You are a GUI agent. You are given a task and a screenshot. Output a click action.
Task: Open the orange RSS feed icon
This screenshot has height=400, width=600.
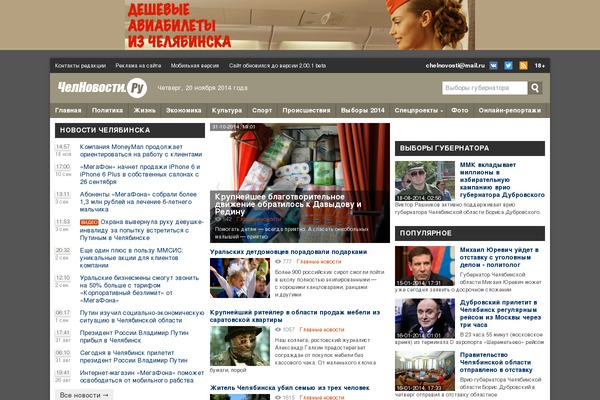coord(523,65)
